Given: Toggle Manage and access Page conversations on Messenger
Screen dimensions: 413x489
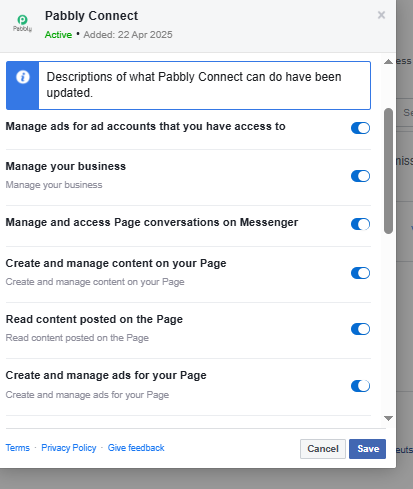Looking at the screenshot, I should [360, 224].
